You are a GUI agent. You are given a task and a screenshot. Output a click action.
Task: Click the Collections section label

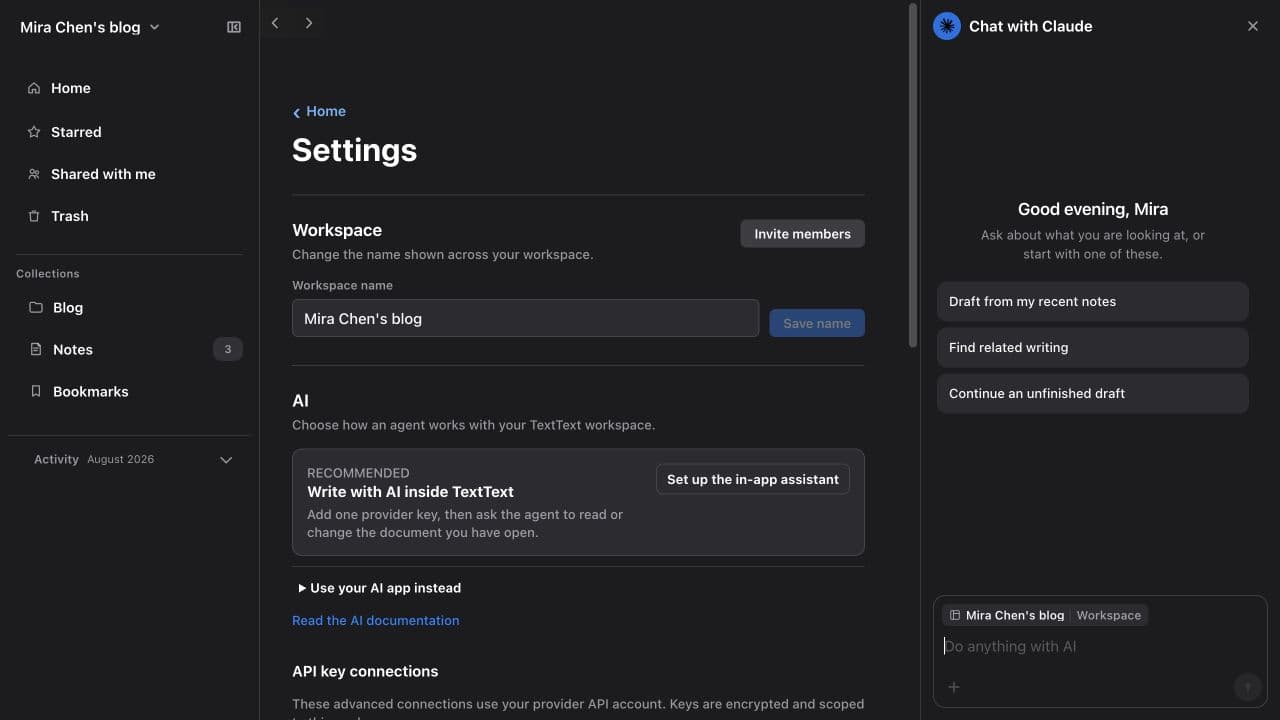click(48, 274)
